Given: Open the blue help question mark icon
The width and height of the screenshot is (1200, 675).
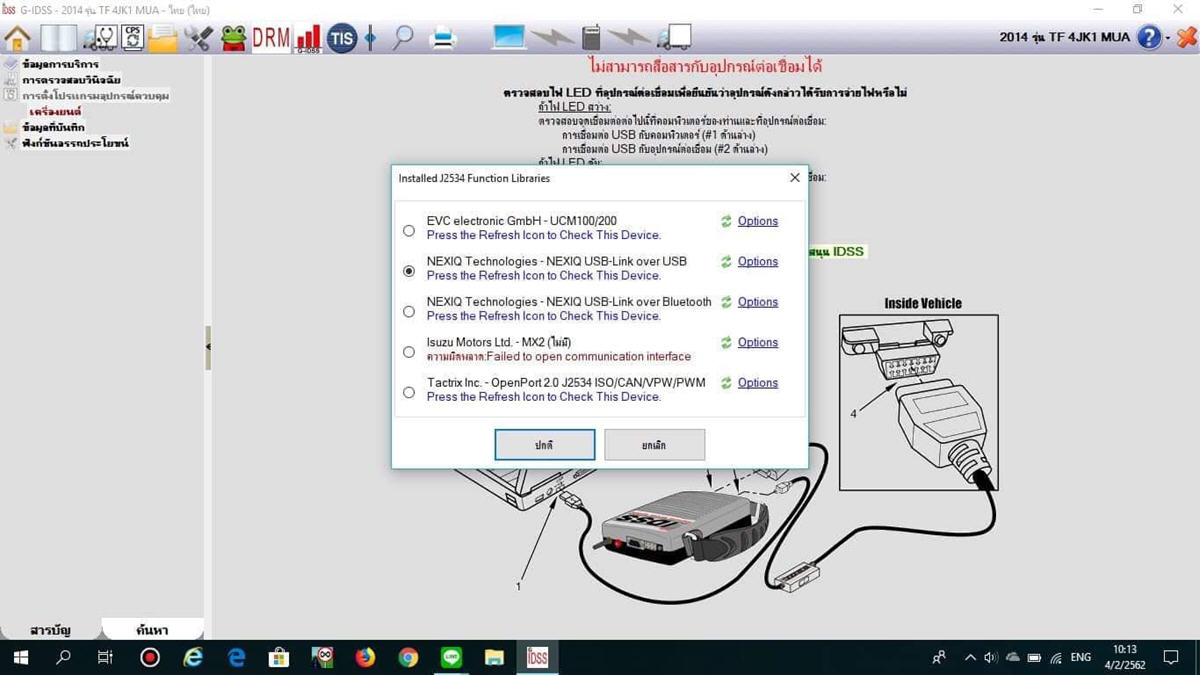Looking at the screenshot, I should click(x=1150, y=38).
